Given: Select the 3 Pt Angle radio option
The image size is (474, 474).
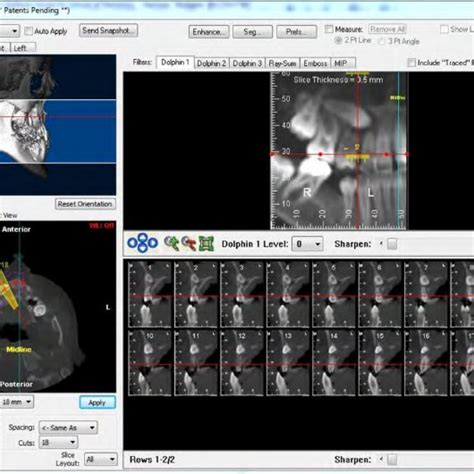Looking at the screenshot, I should tap(382, 41).
